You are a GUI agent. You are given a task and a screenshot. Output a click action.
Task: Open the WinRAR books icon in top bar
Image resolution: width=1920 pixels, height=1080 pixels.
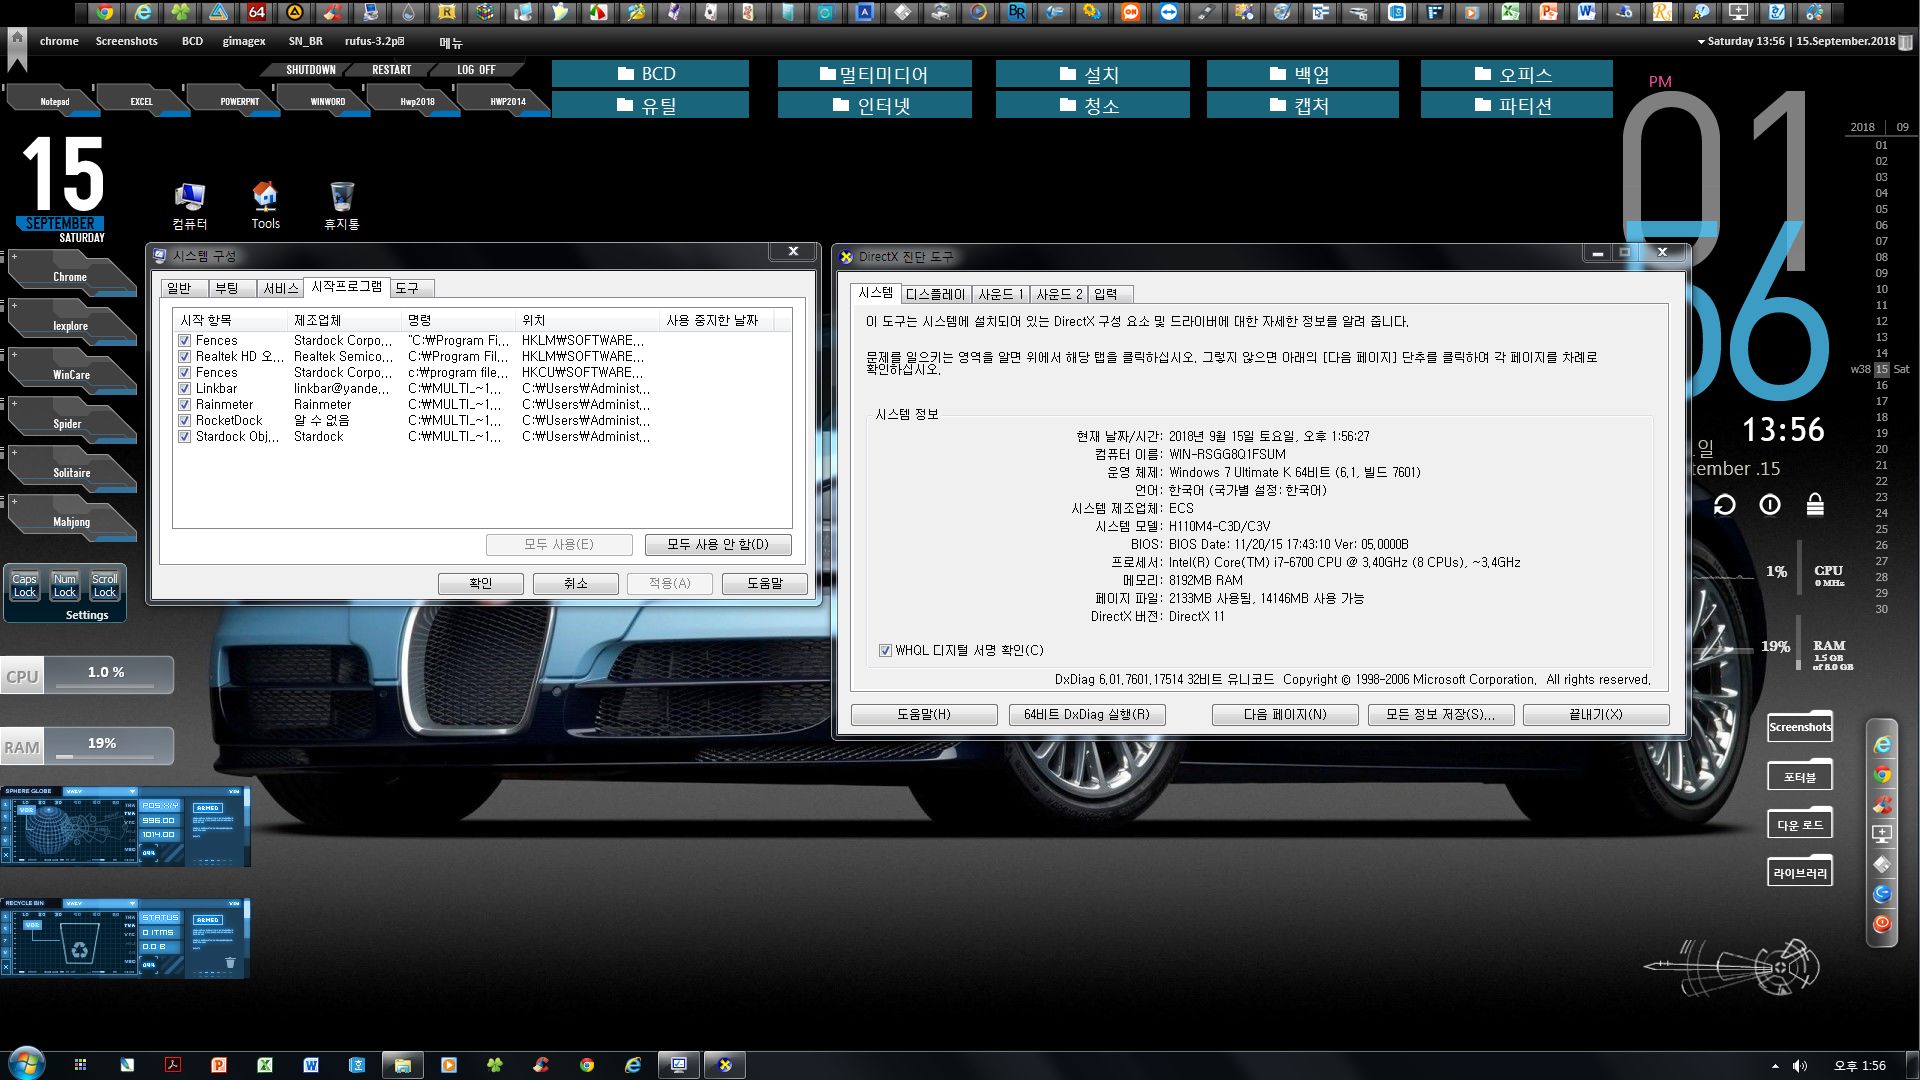pyautogui.click(x=485, y=13)
